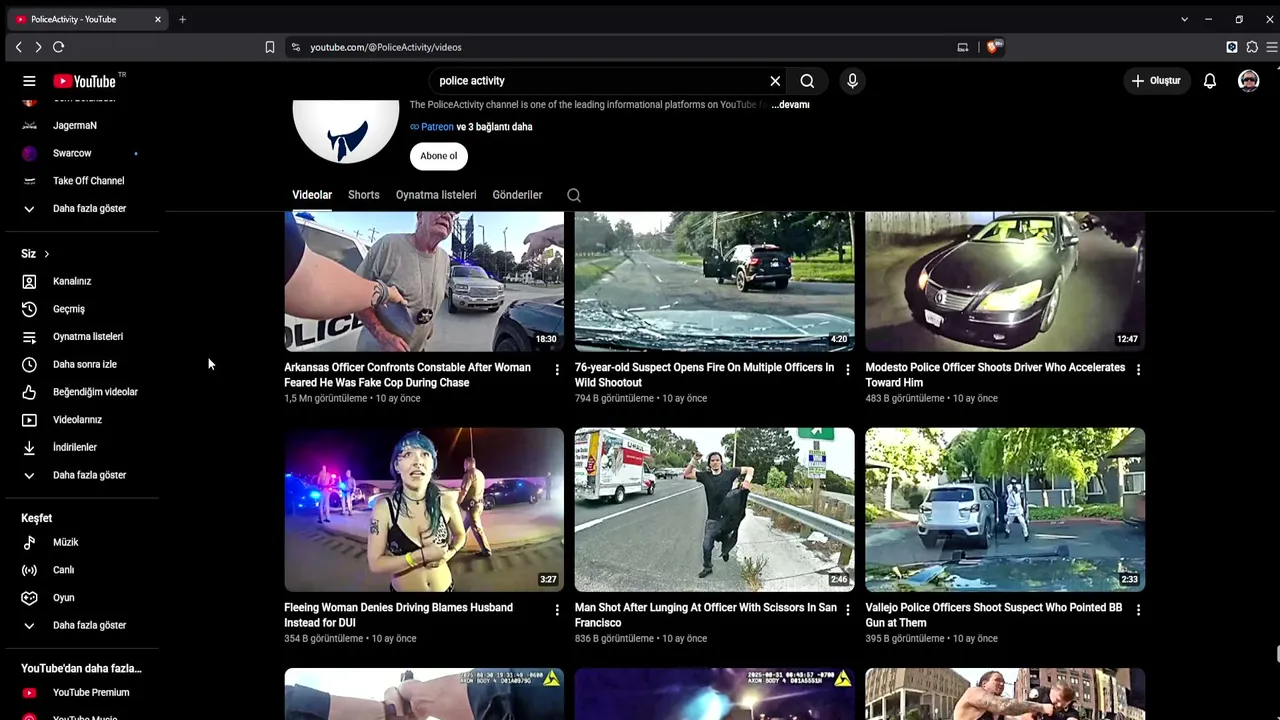Image resolution: width=1280 pixels, height=720 pixels.
Task: Switch to the Shorts tab
Action: [x=364, y=195]
